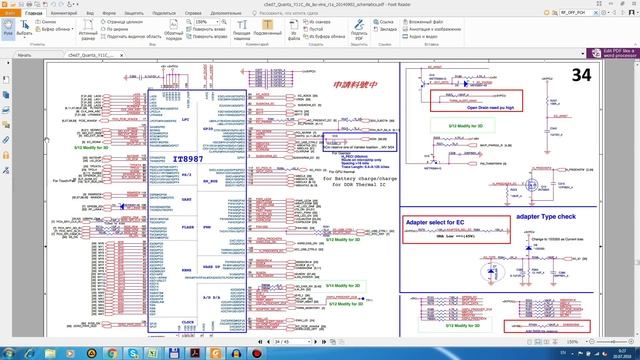The image size is (640, 360).
Task: Open the Windows Start menu
Action: coord(8,353)
